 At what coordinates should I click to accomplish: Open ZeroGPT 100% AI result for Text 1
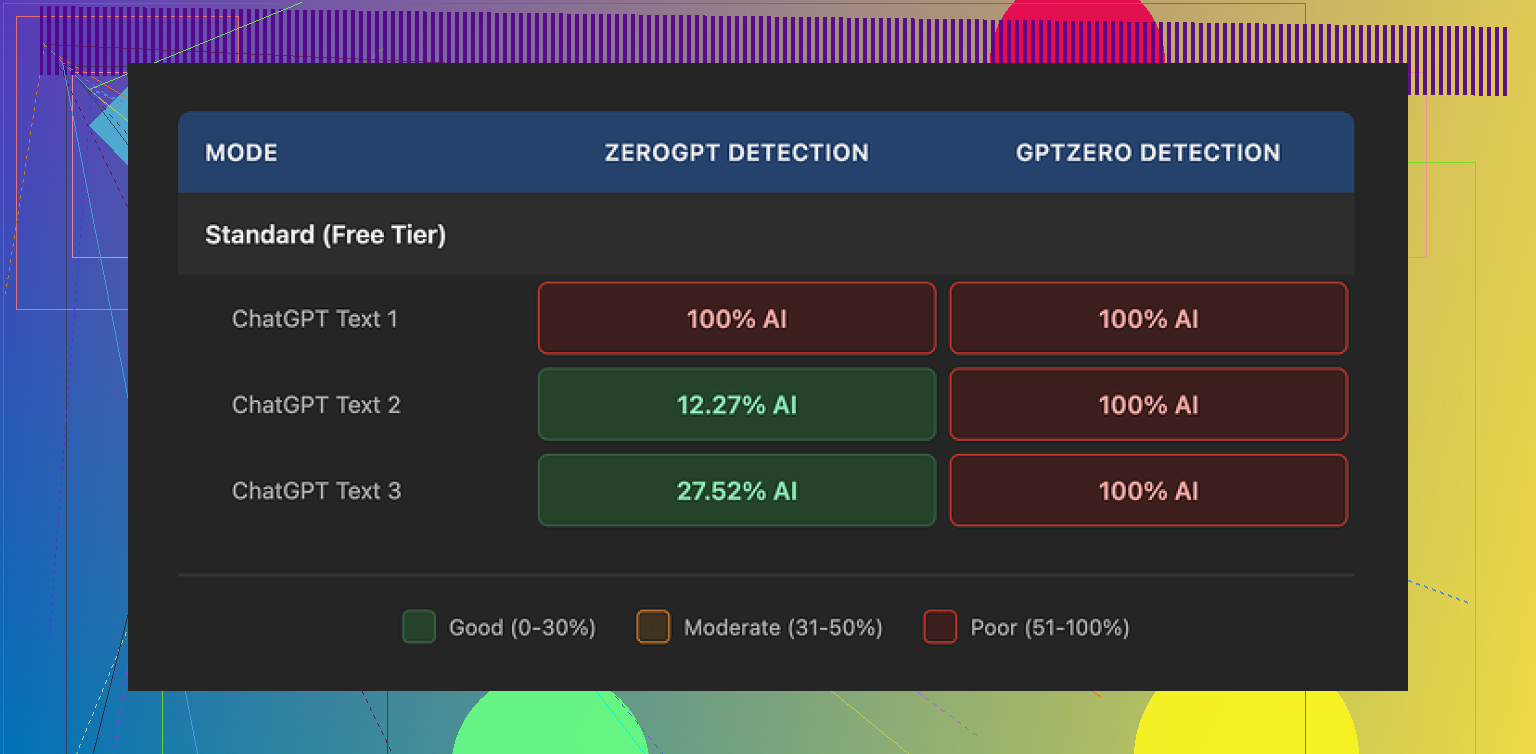click(x=737, y=319)
